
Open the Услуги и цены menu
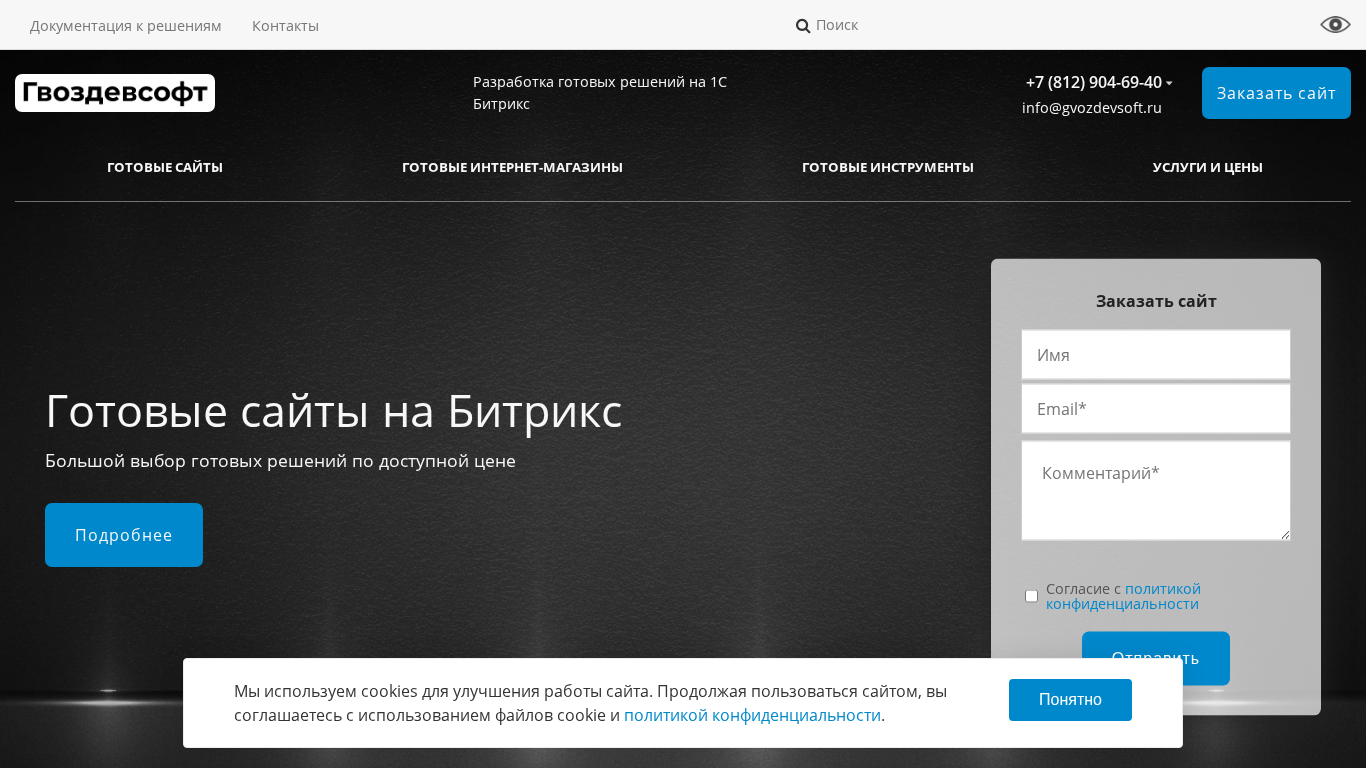click(x=1208, y=167)
